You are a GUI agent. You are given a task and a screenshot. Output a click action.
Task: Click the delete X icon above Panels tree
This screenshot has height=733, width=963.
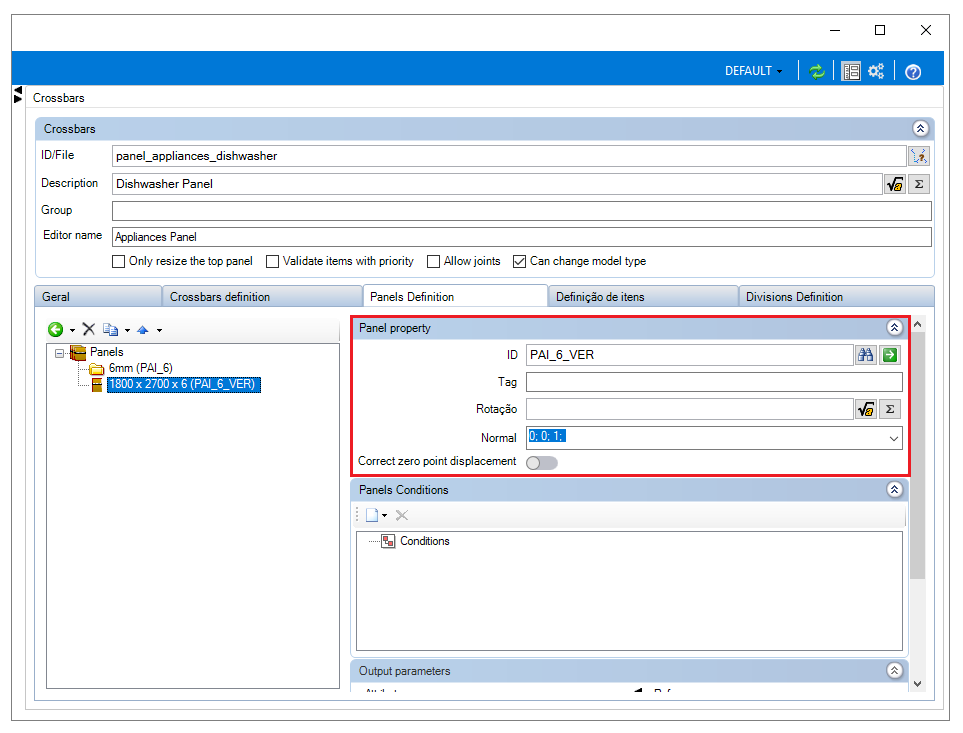[88, 330]
